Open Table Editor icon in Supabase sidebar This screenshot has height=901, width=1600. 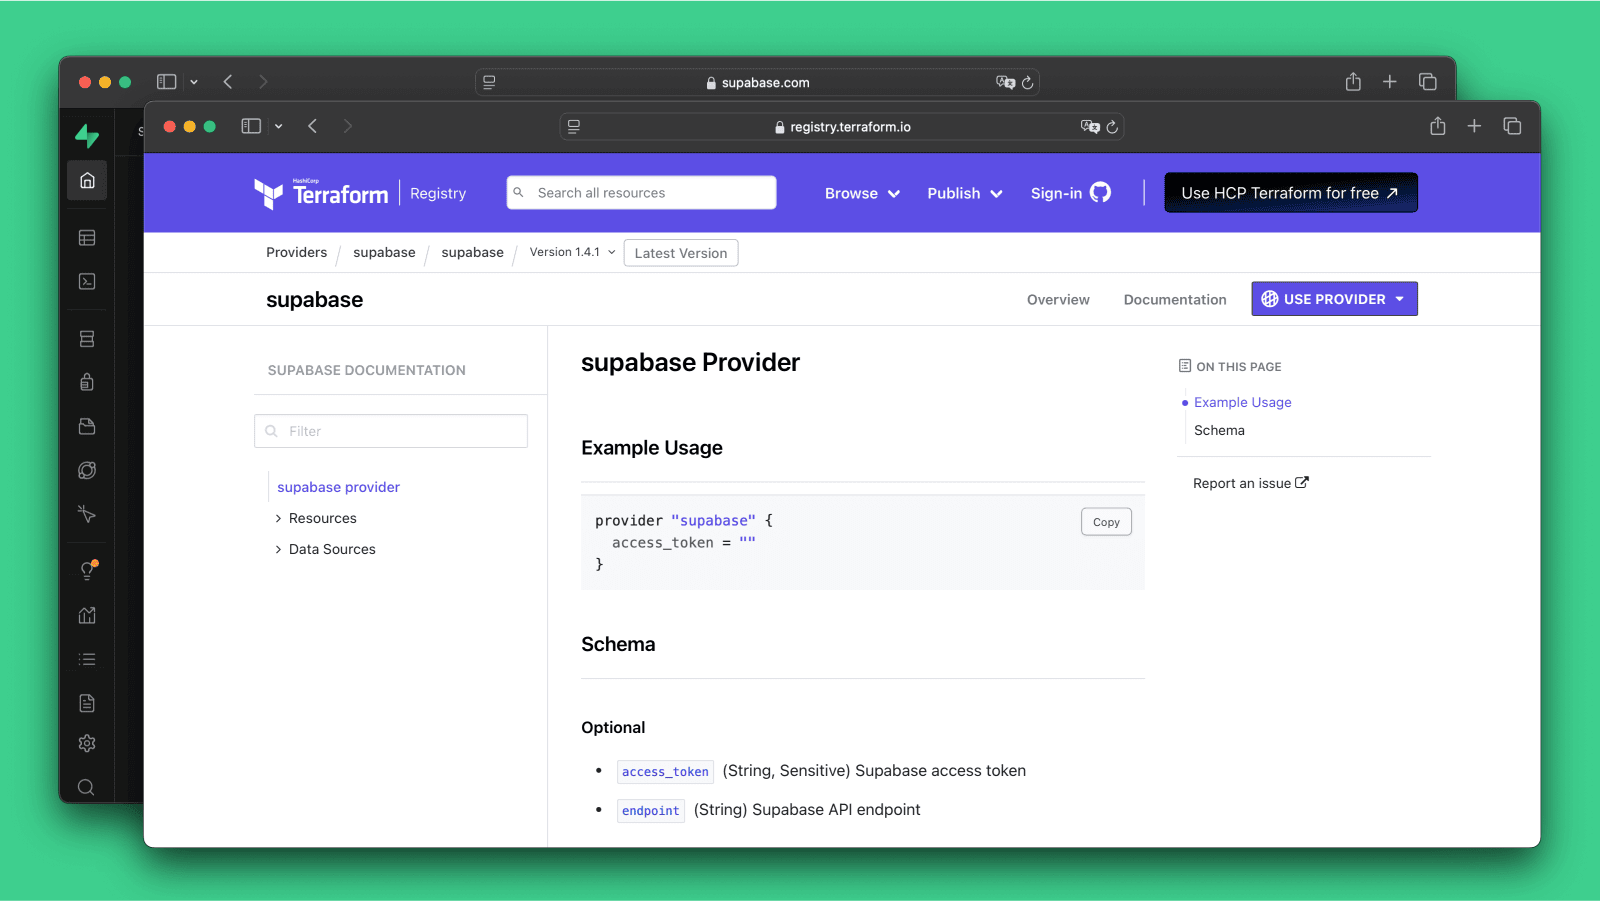pos(87,238)
